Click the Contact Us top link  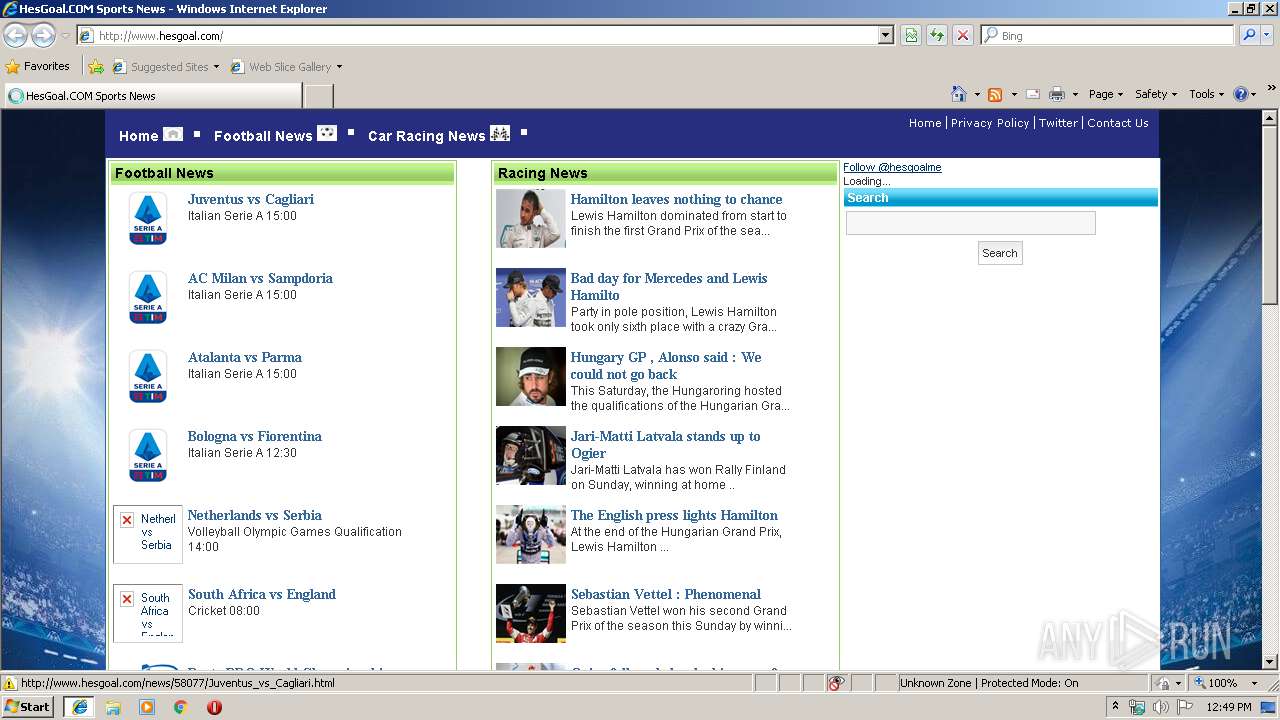coord(1118,123)
